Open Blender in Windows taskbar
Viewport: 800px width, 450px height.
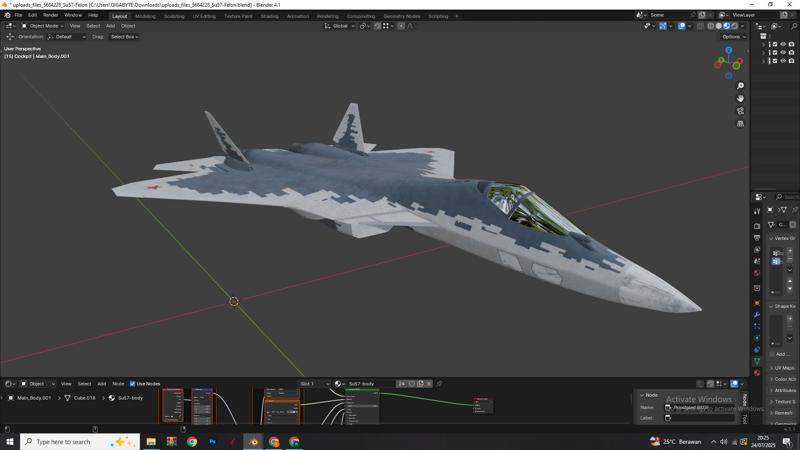253,442
